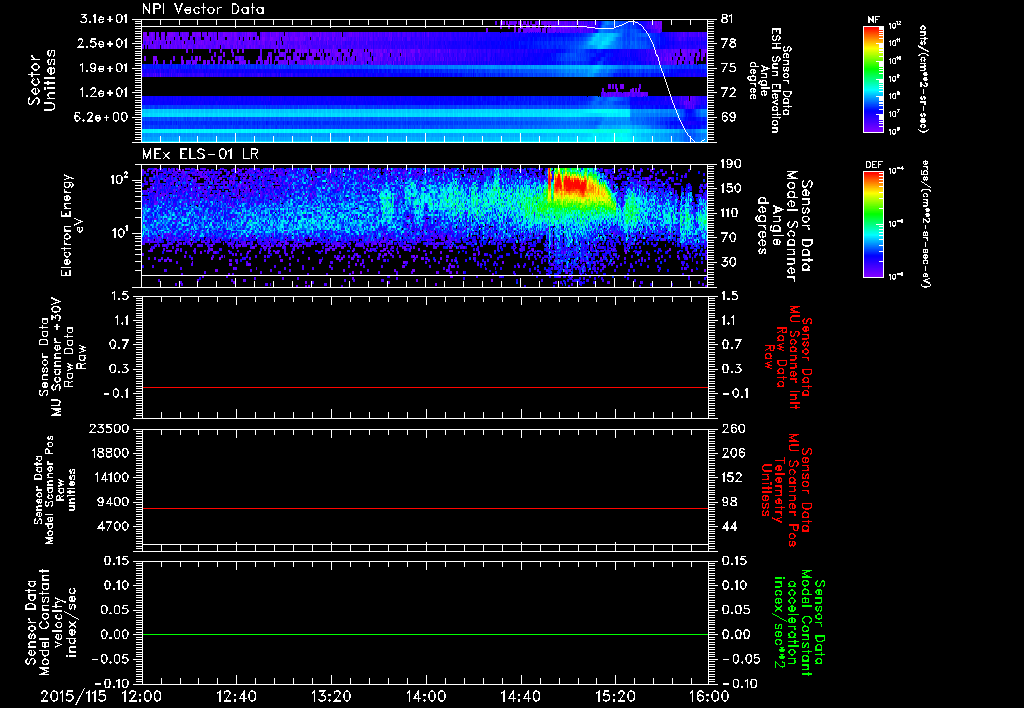Click the 13:20 time axis label
The width and height of the screenshot is (1024, 708).
click(x=331, y=696)
